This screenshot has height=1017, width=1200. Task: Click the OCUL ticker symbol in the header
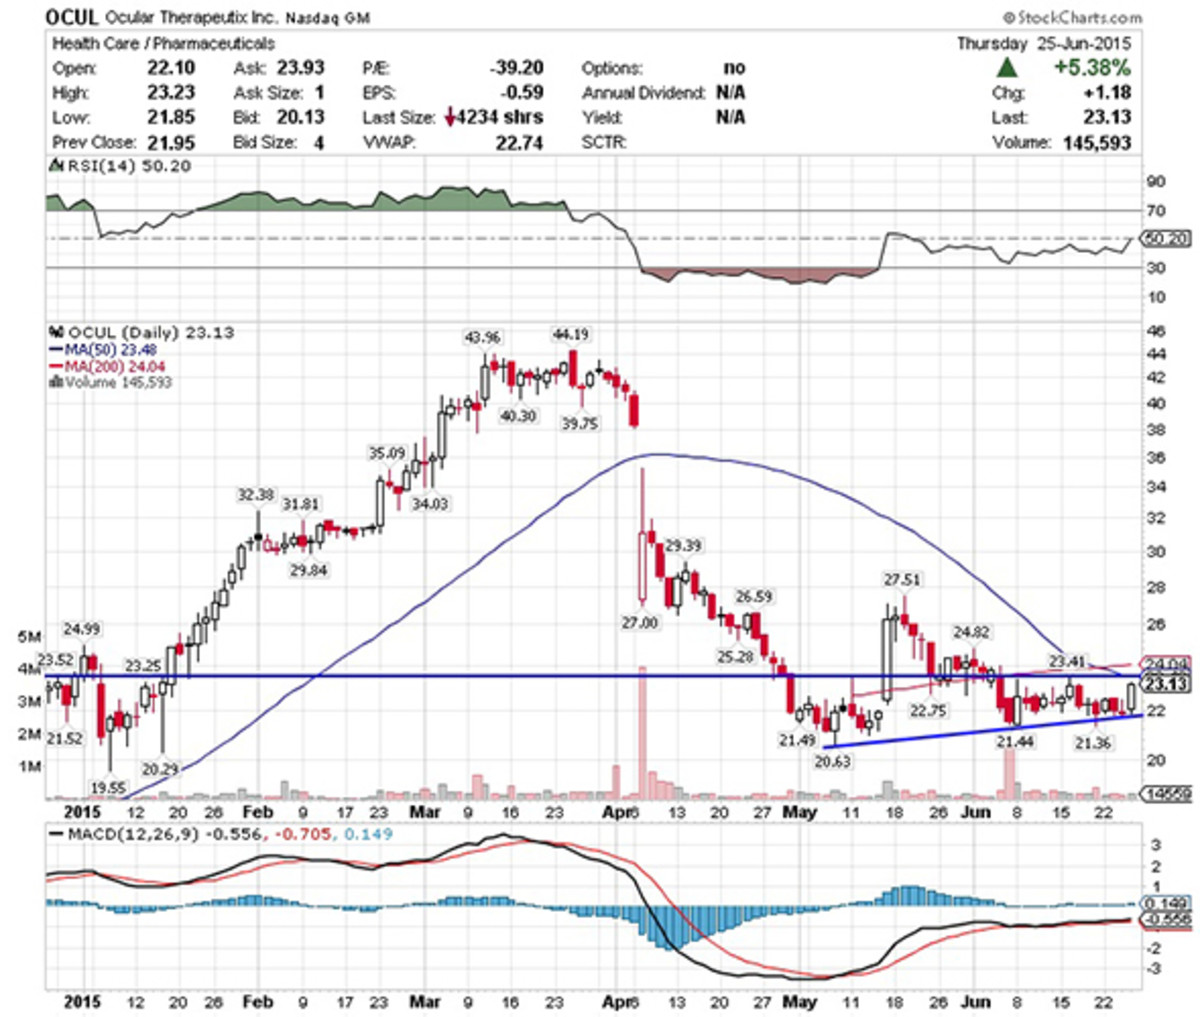coord(72,17)
